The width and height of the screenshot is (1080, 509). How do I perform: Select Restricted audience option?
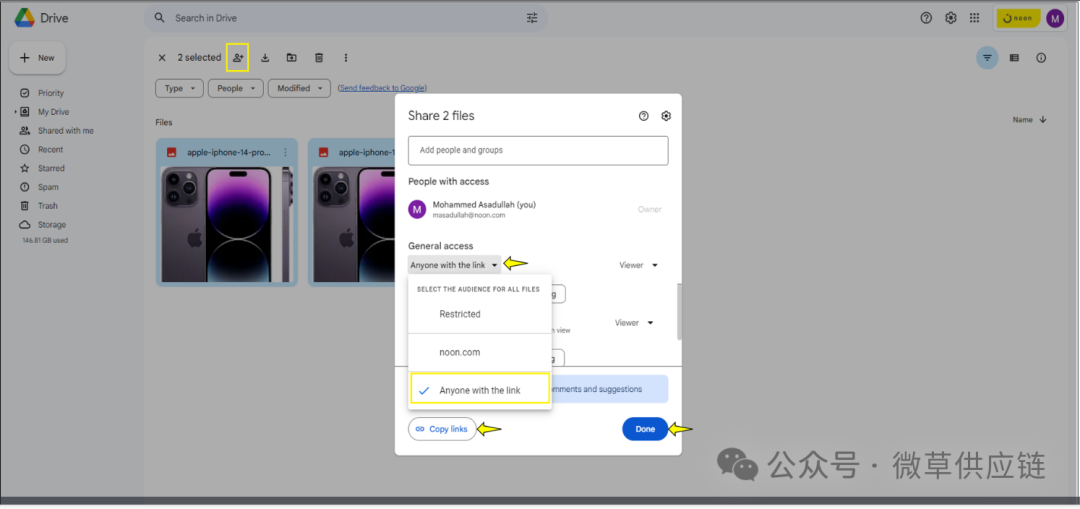click(479, 314)
